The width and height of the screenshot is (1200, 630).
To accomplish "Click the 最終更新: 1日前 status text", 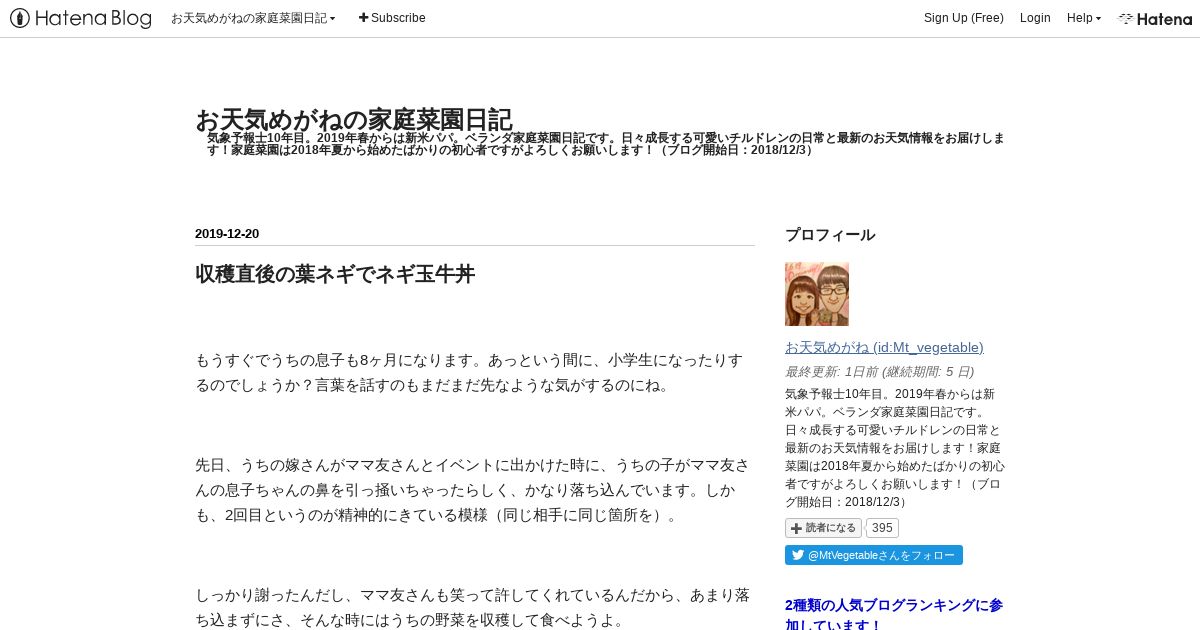I will (879, 371).
